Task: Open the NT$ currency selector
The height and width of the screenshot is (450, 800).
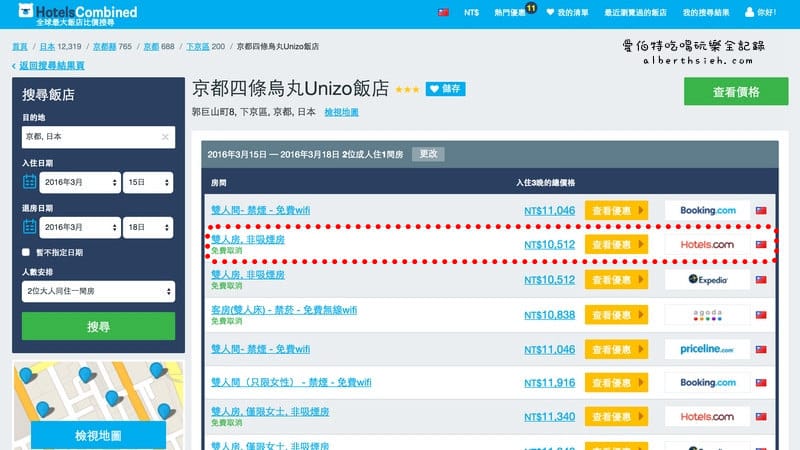Action: [471, 12]
